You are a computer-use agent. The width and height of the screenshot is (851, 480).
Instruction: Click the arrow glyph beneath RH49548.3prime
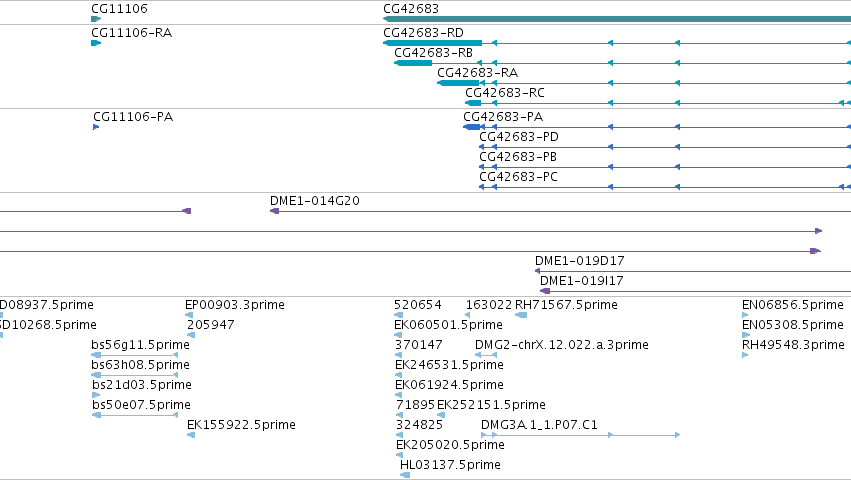[x=745, y=355]
